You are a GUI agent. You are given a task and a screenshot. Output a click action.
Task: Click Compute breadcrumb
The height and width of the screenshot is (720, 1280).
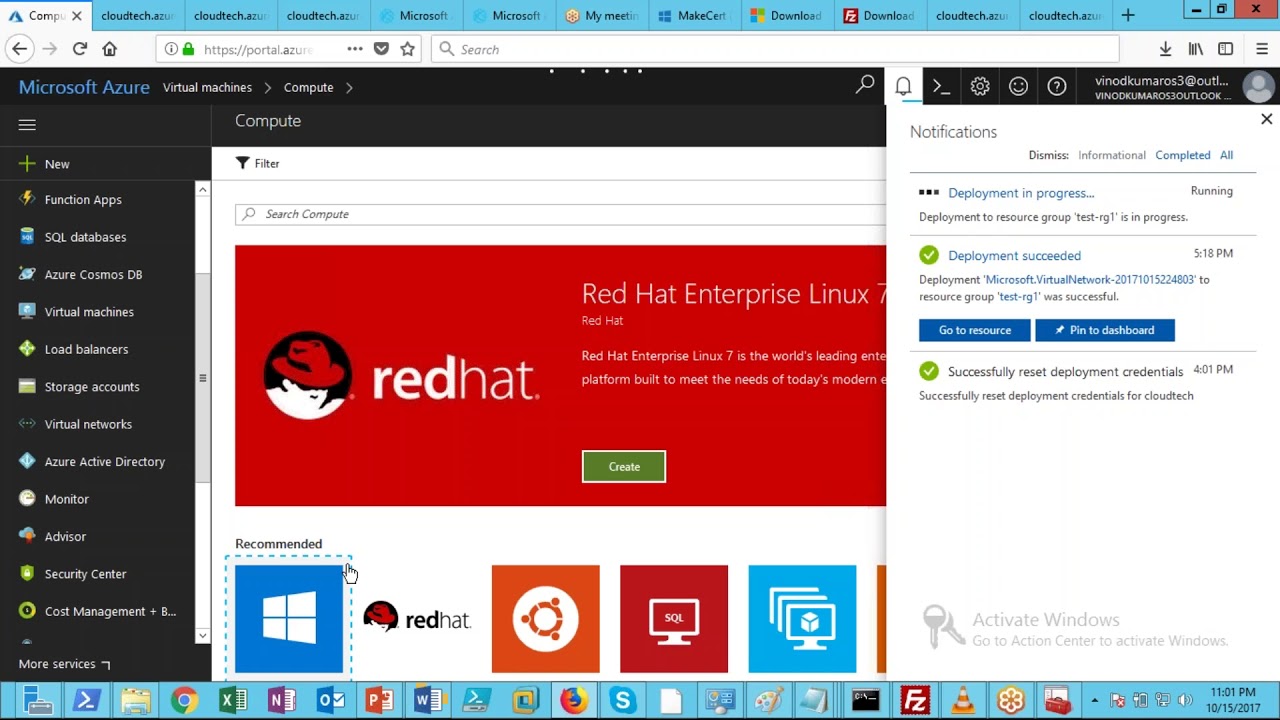(x=308, y=87)
